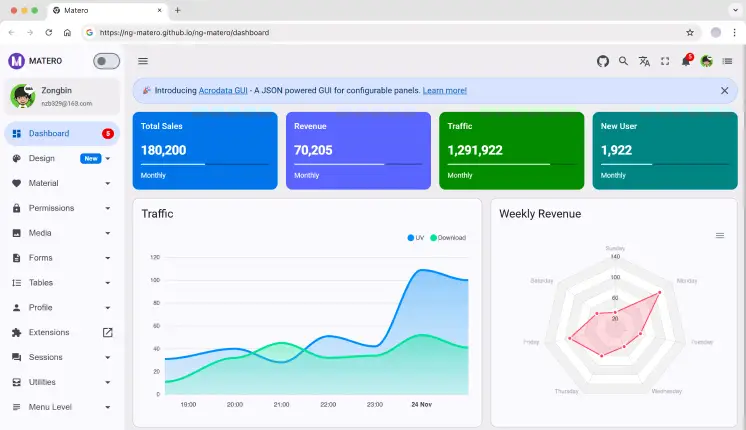Select the Dashboard menu item
The width and height of the screenshot is (746, 430).
[x=62, y=134]
